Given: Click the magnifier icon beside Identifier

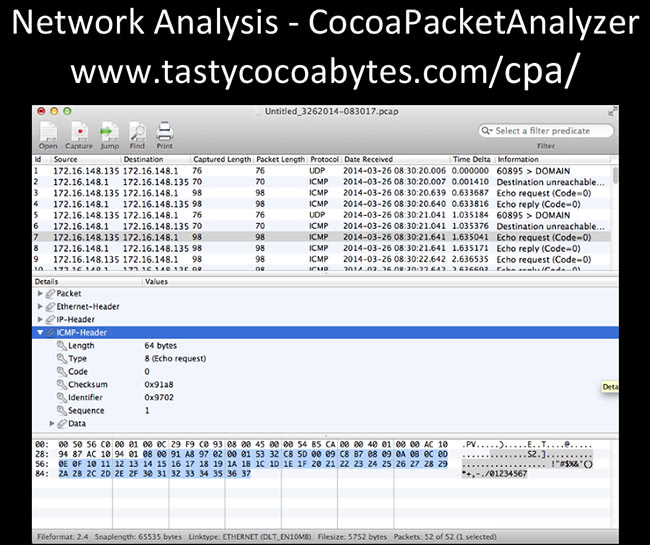Looking at the screenshot, I should point(62,397).
